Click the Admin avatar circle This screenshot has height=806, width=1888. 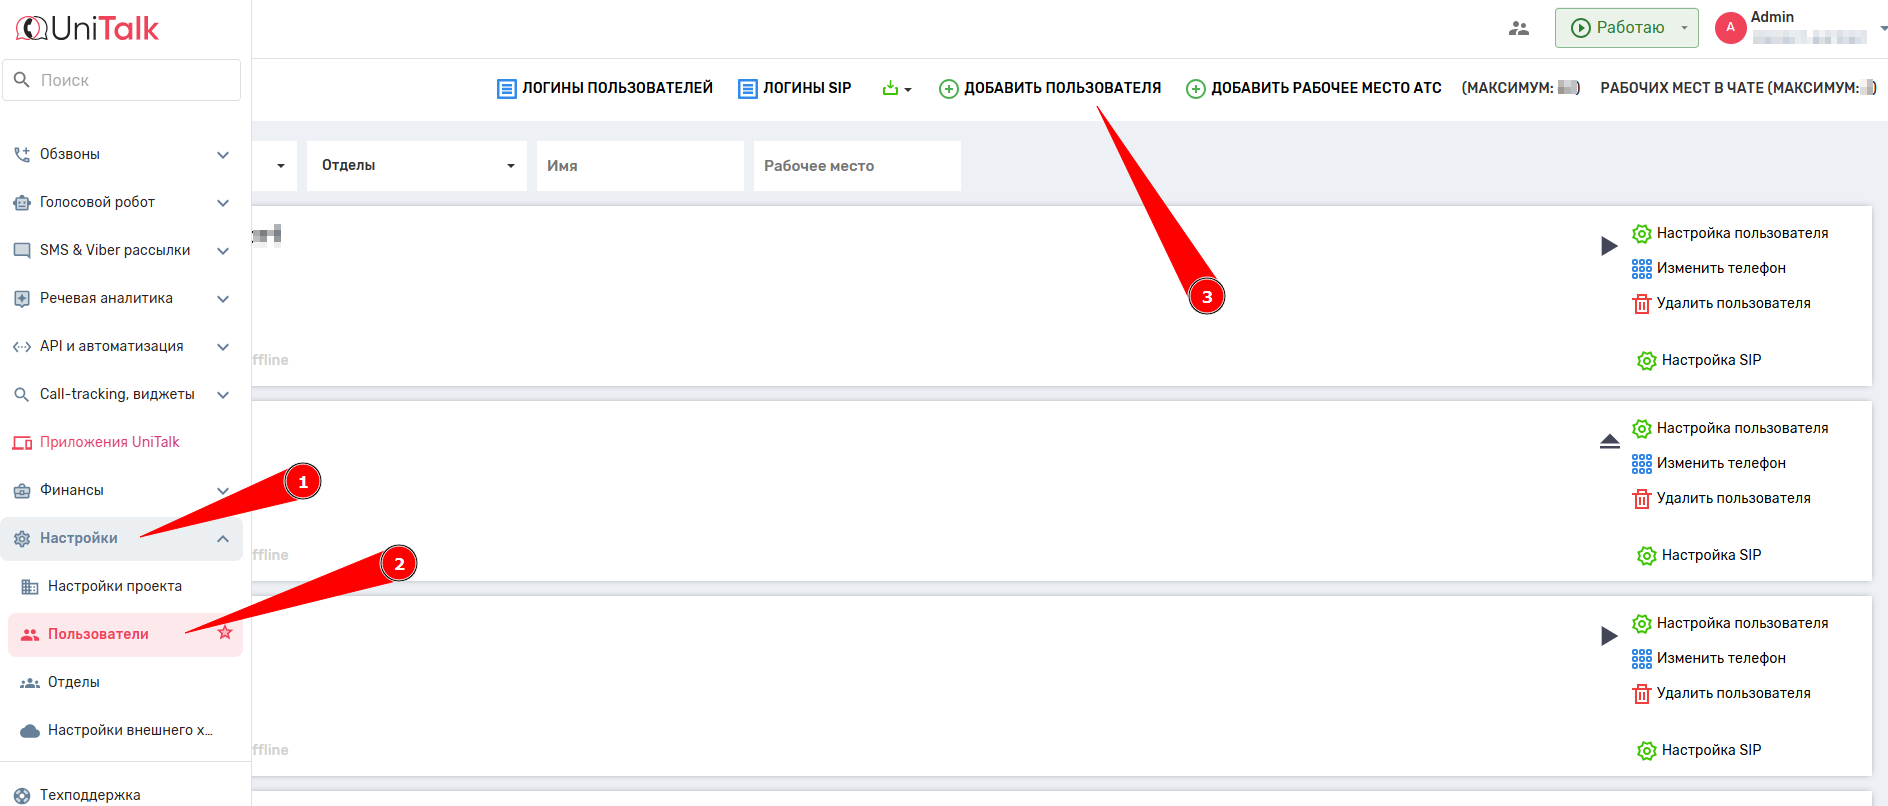(x=1730, y=28)
